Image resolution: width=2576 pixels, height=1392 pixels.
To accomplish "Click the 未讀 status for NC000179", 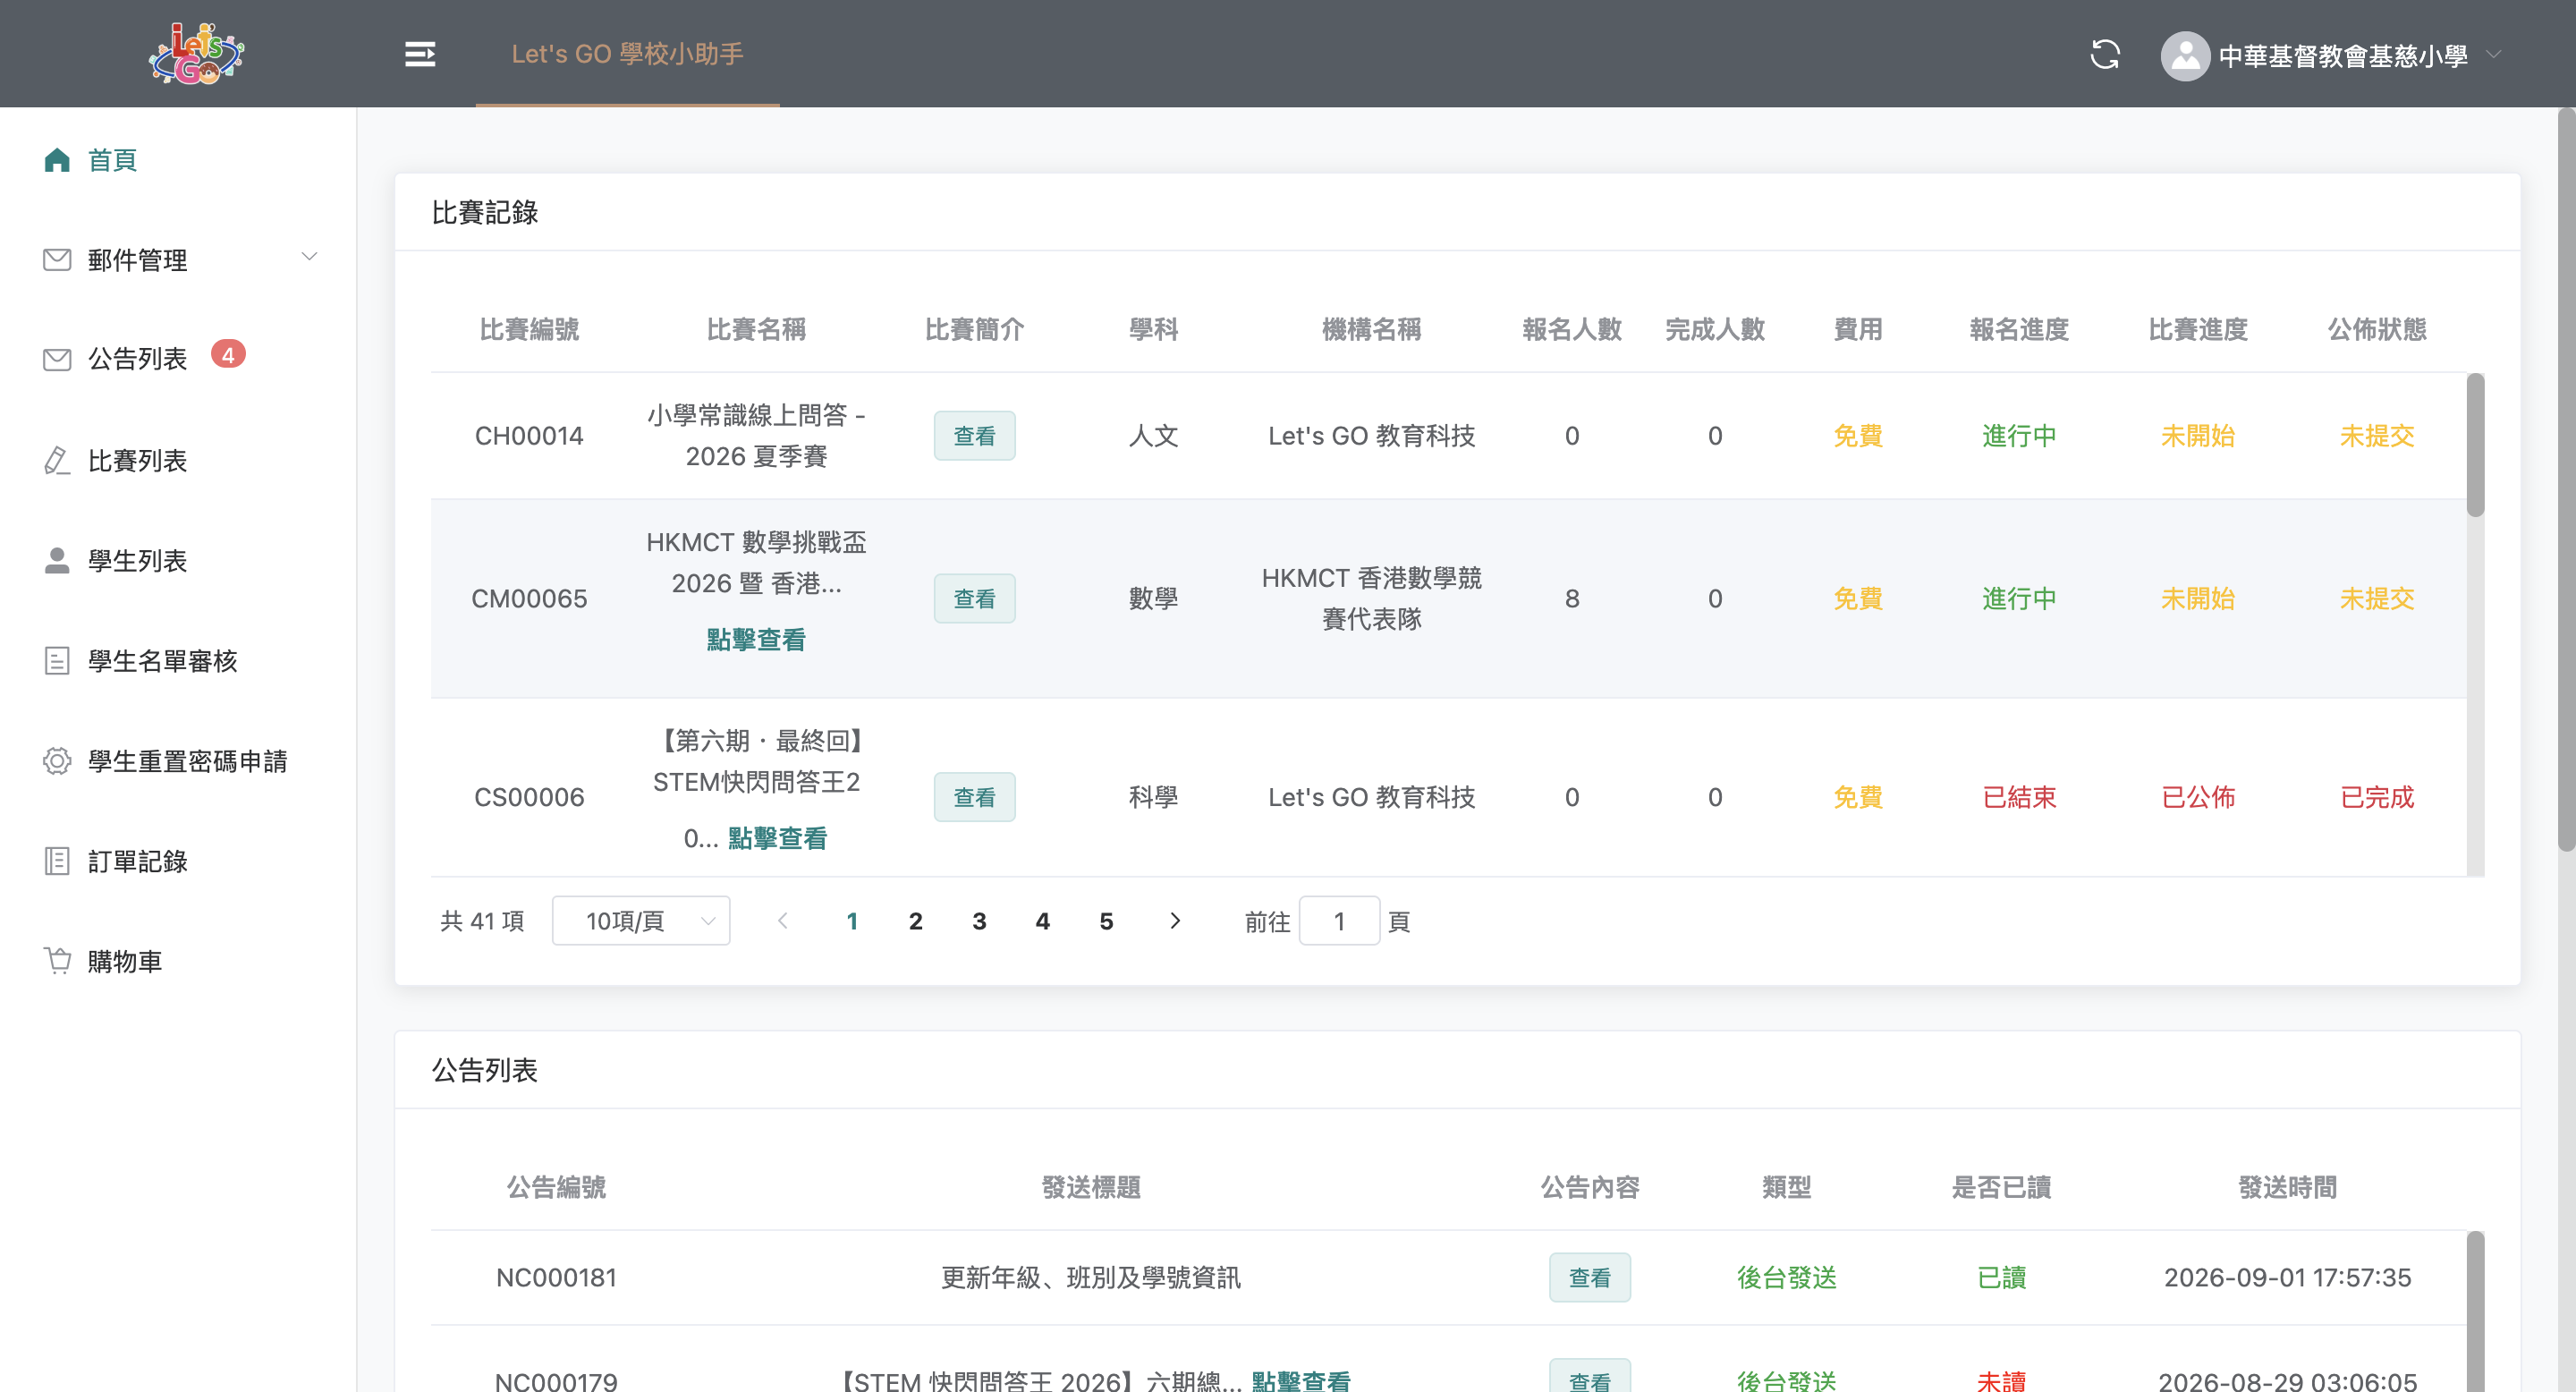I will click(2001, 1381).
